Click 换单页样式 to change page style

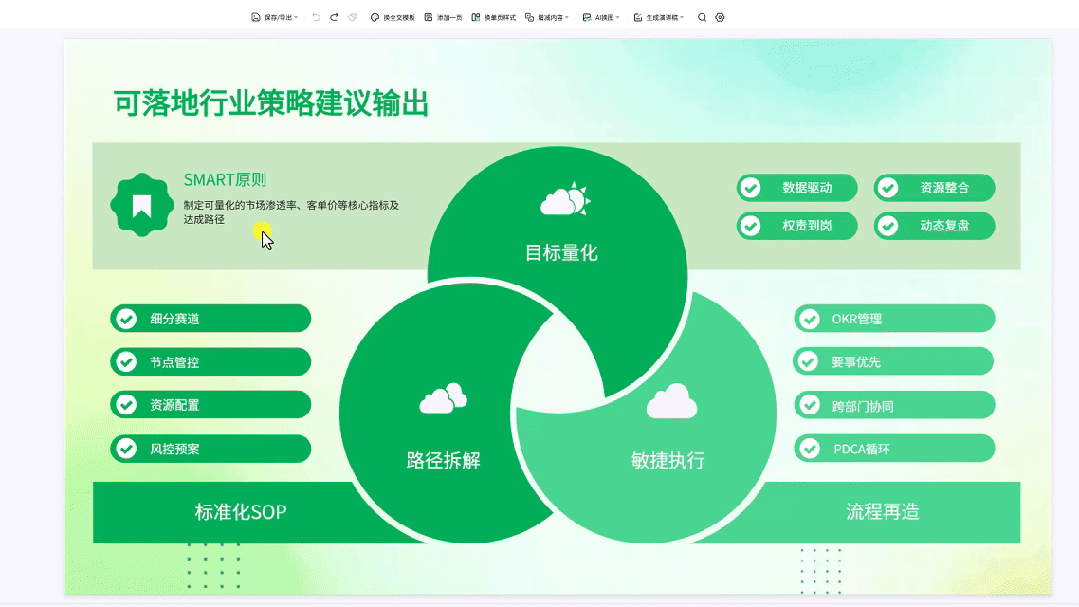pyautogui.click(x=493, y=17)
